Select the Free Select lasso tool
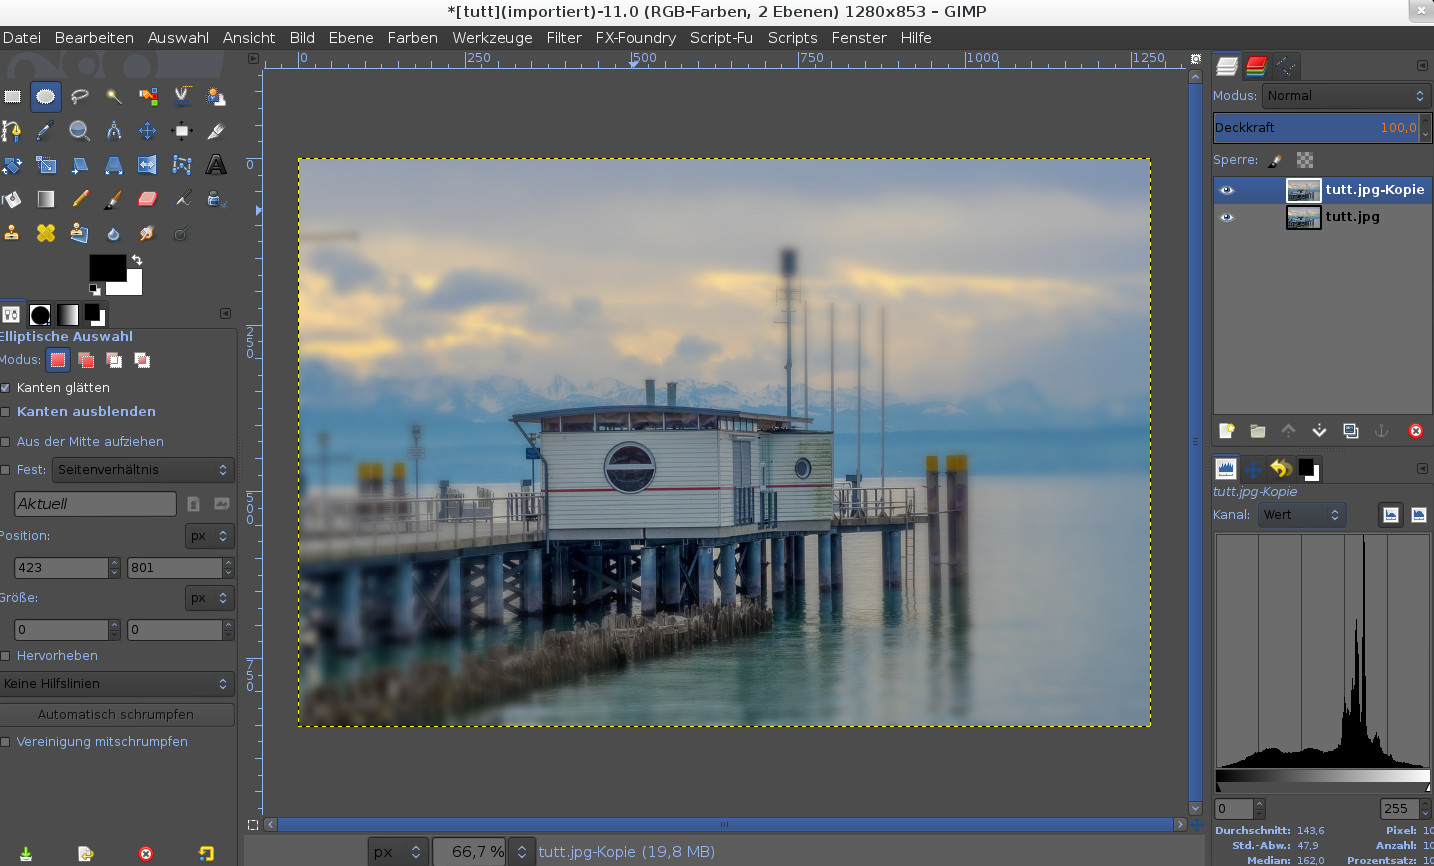 (x=80, y=97)
